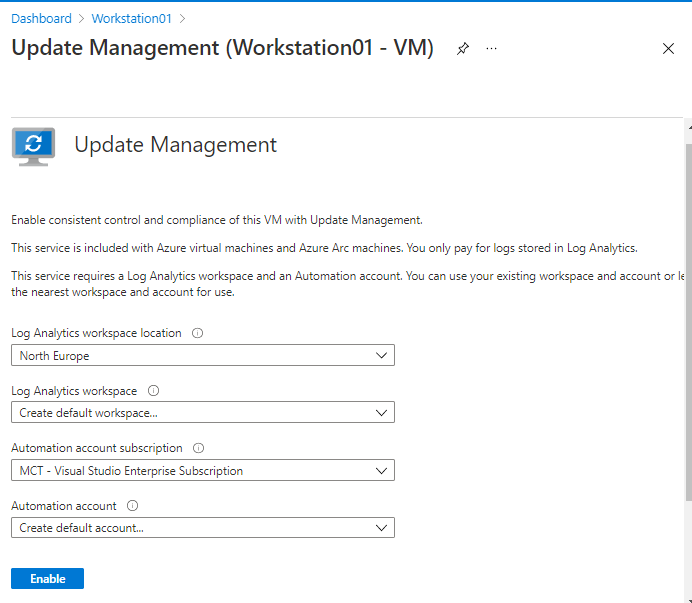
Task: Click the Workstation01 - VM blade title
Action: click(222, 48)
